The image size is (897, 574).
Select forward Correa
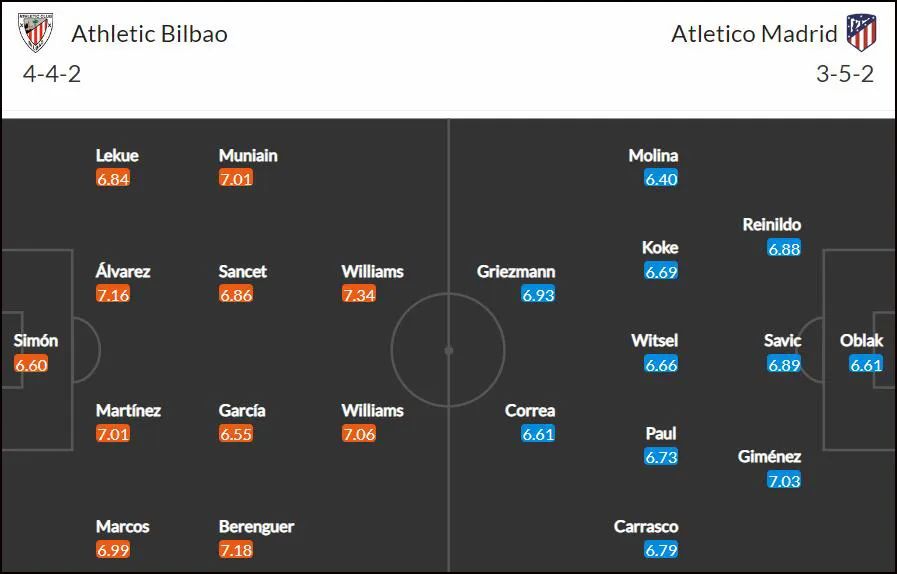point(530,410)
